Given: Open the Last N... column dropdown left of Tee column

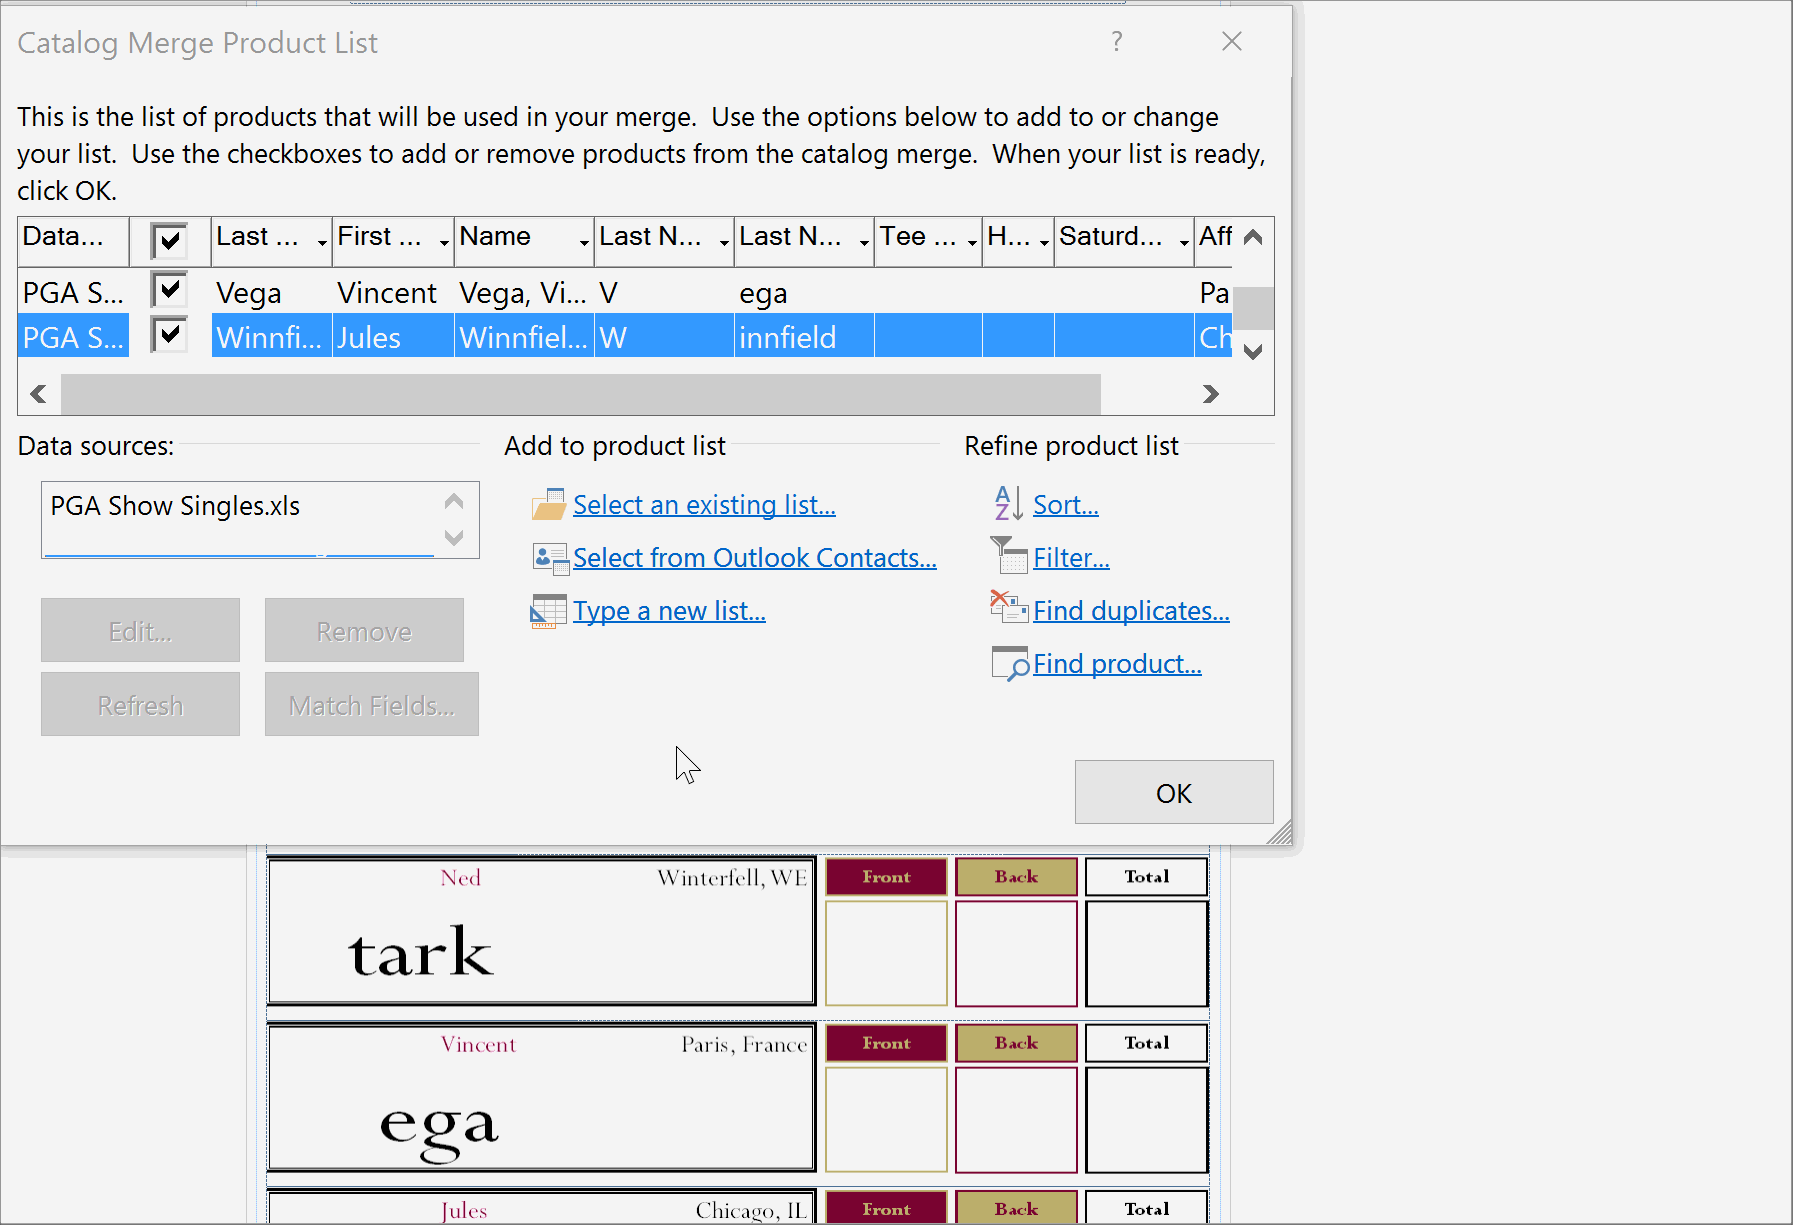Looking at the screenshot, I should coord(864,242).
